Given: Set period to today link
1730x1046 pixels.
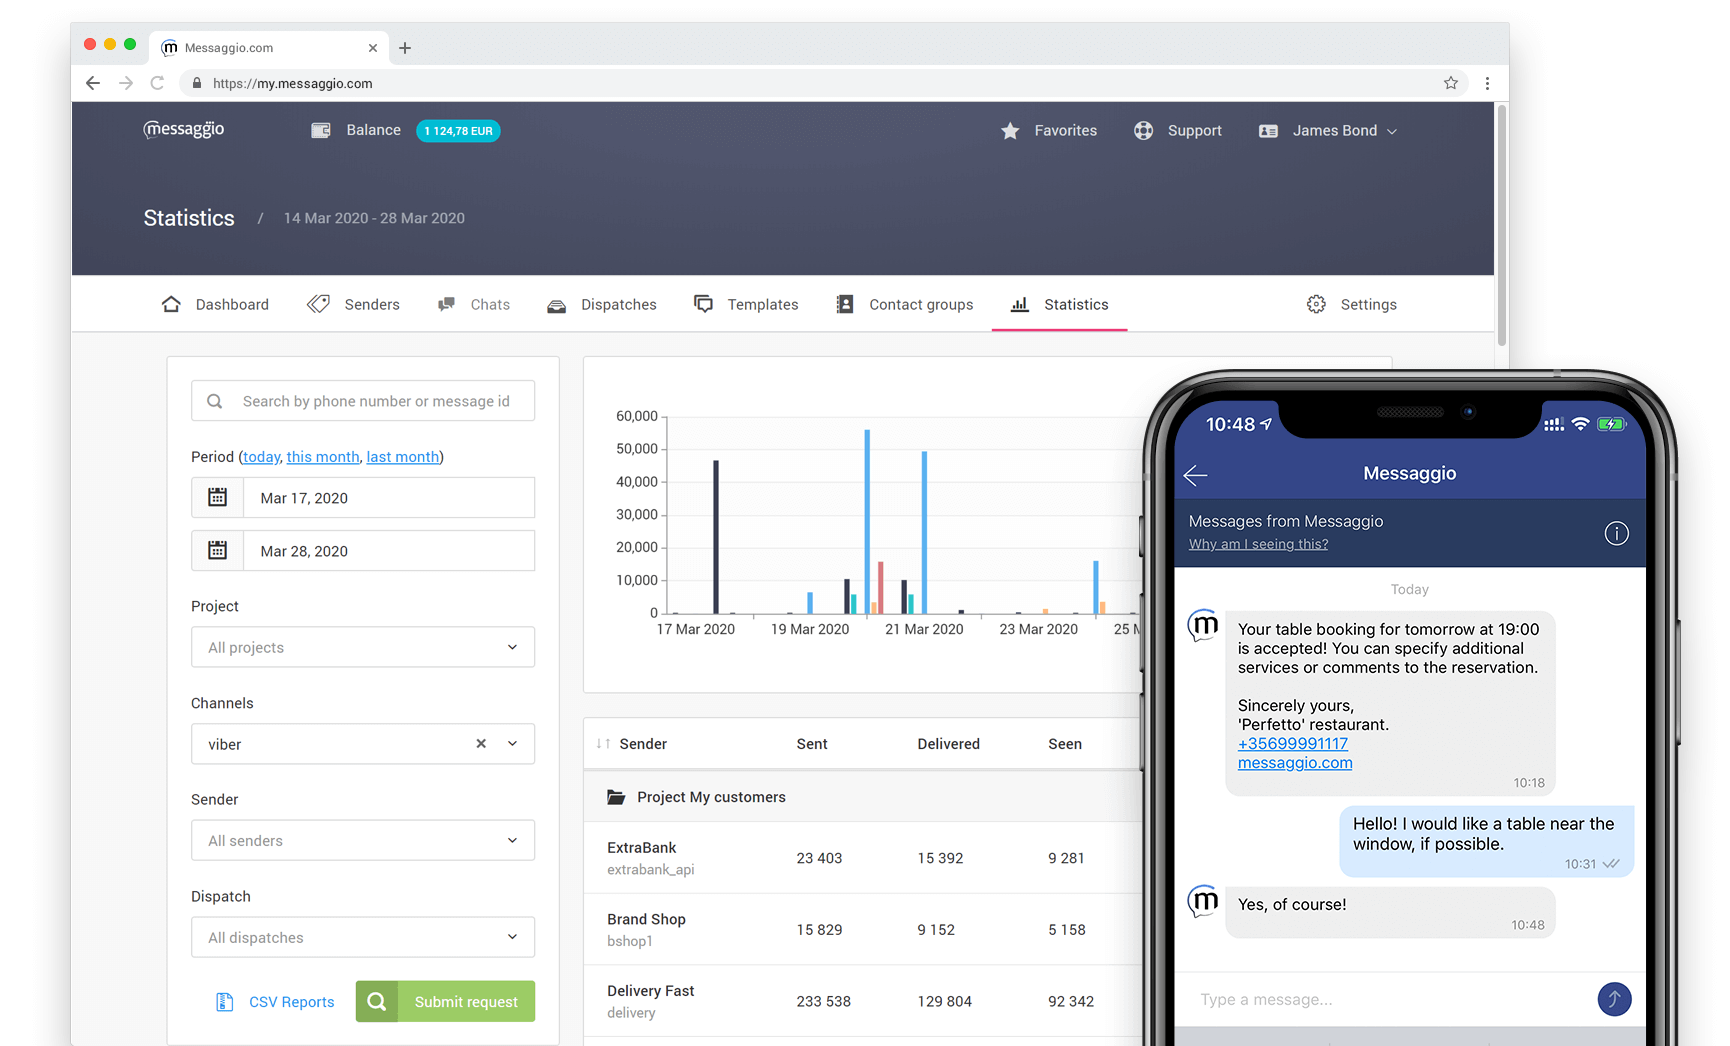Looking at the screenshot, I should pyautogui.click(x=262, y=457).
